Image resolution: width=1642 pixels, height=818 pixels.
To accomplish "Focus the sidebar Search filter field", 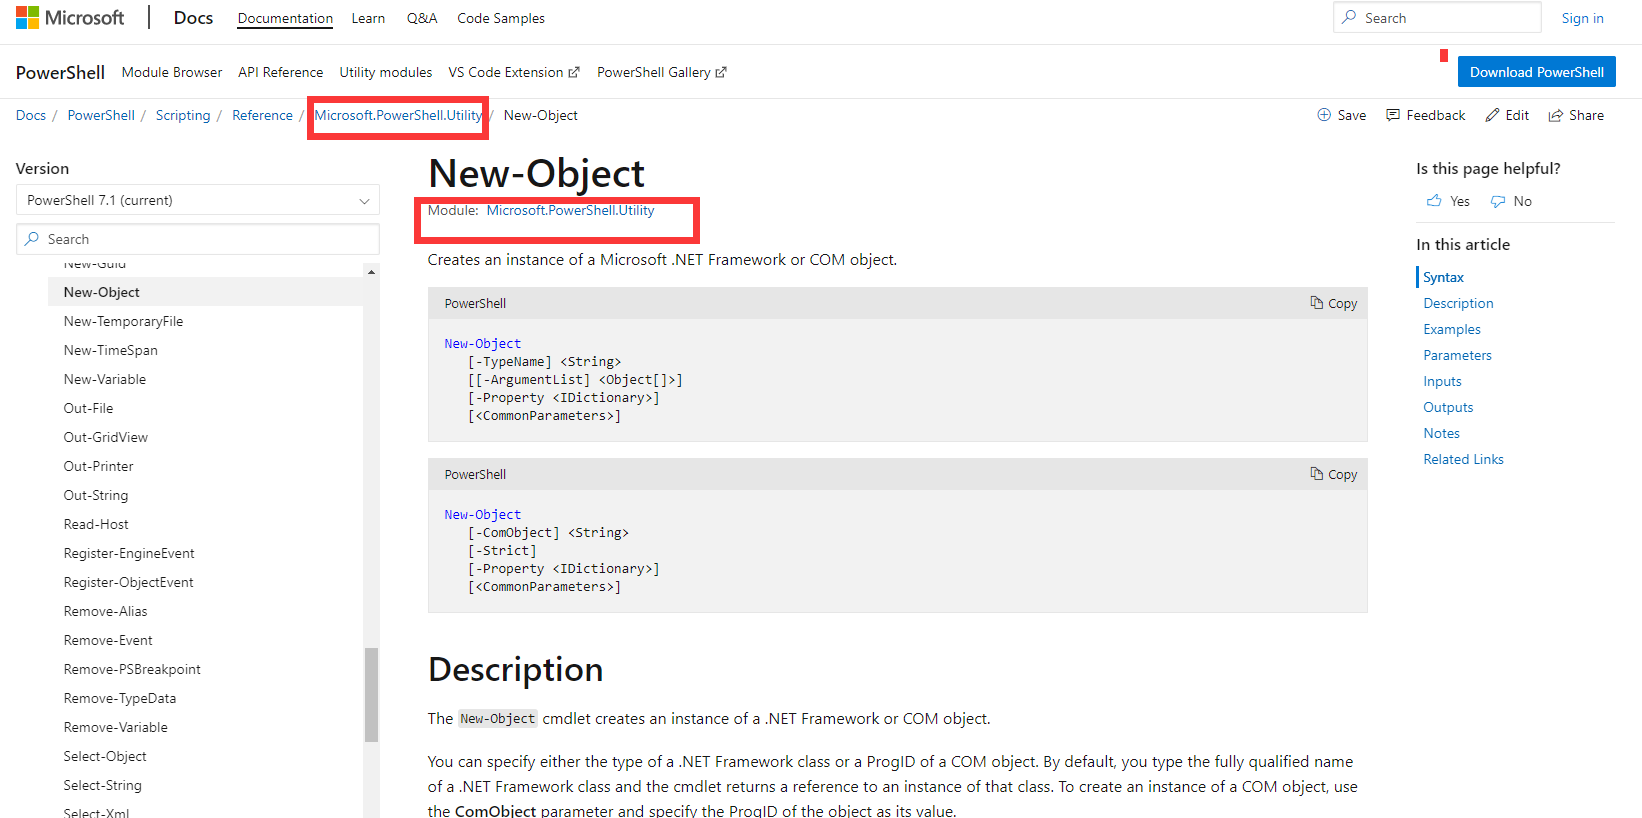I will pos(198,239).
